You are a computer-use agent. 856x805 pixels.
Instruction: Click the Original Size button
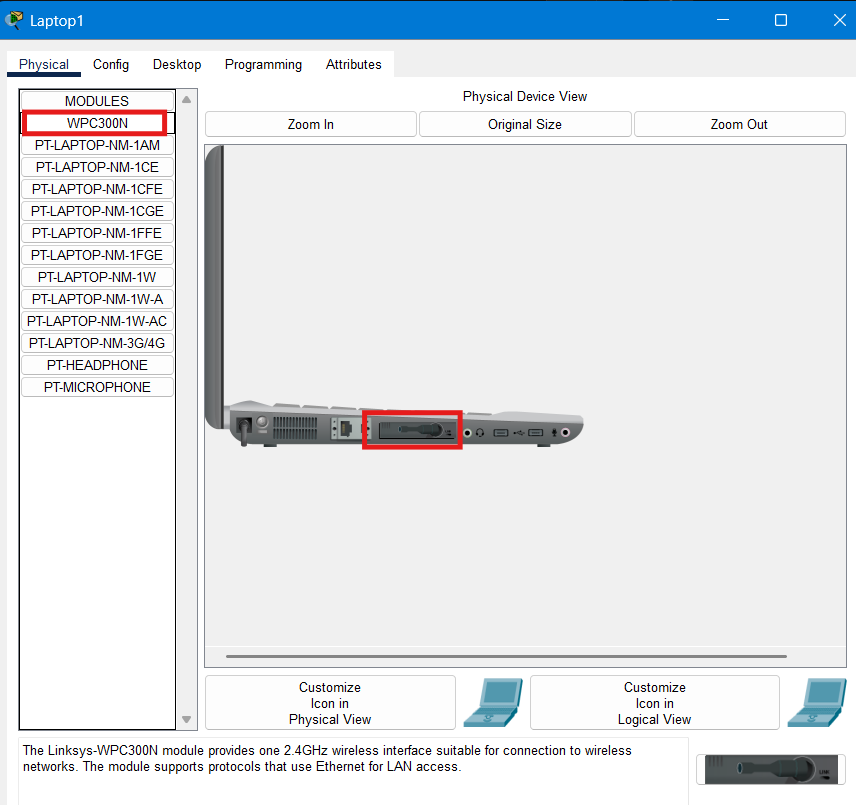click(x=525, y=124)
